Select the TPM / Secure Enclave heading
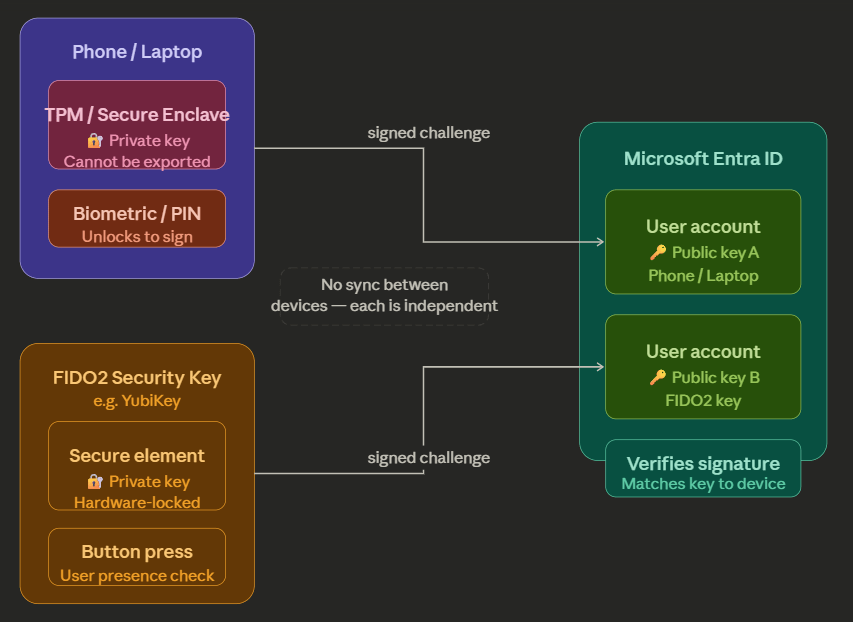Image resolution: width=853 pixels, height=622 pixels. 137,115
